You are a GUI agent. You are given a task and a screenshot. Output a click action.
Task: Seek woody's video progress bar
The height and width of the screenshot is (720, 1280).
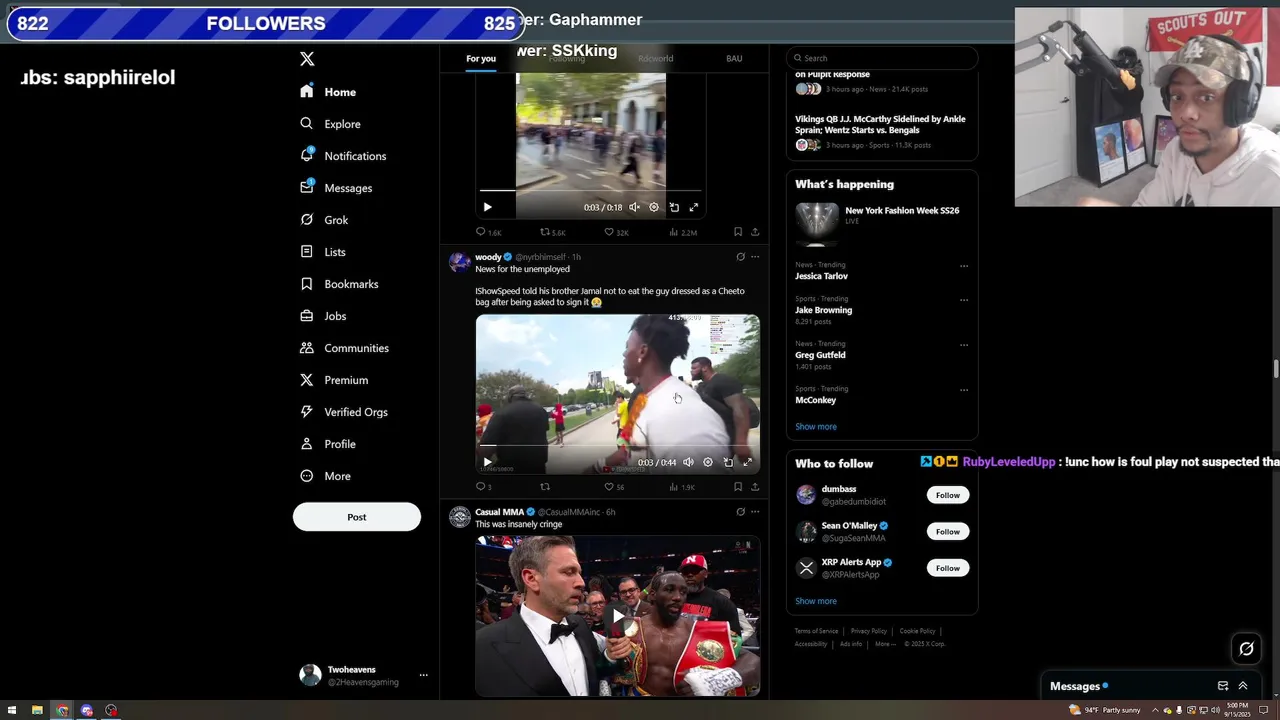(x=618, y=446)
